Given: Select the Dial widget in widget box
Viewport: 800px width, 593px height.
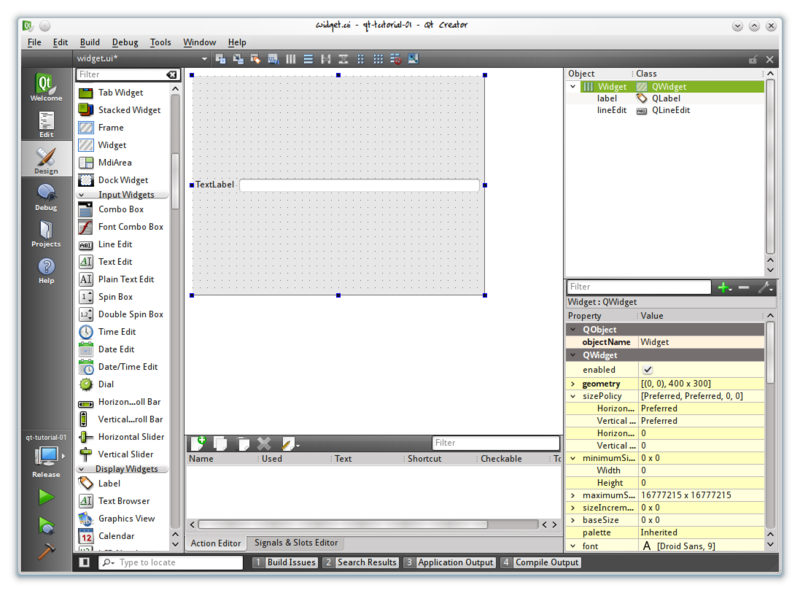Looking at the screenshot, I should point(106,384).
